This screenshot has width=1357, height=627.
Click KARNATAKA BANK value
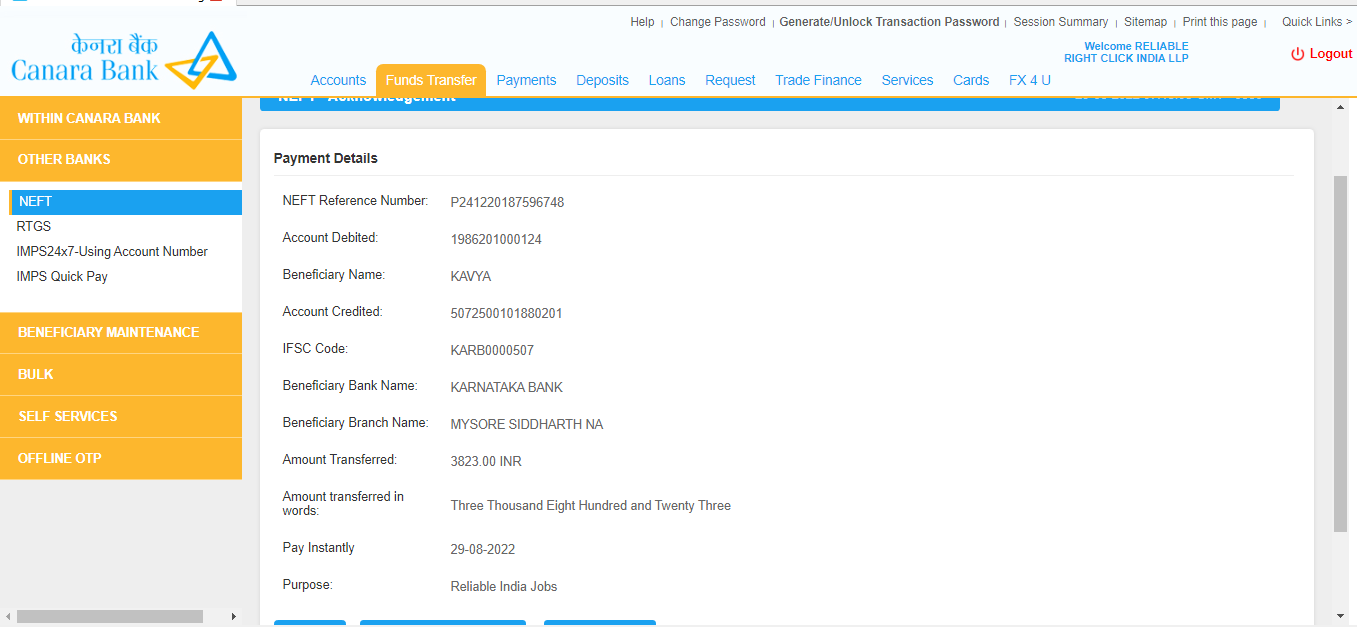click(x=507, y=388)
